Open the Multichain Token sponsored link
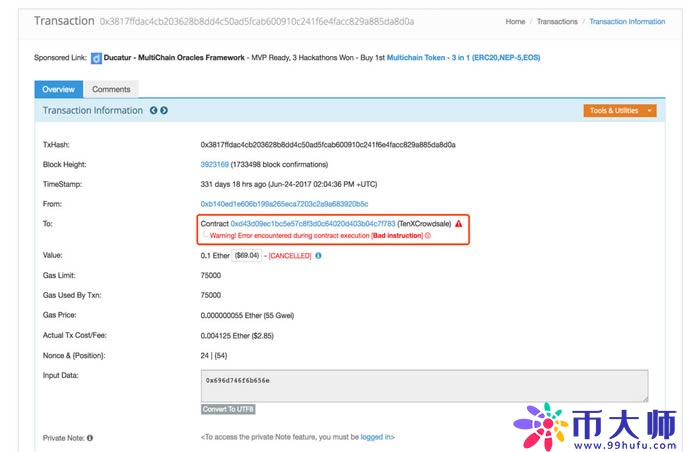Viewport: 700px width, 452px height. (463, 58)
